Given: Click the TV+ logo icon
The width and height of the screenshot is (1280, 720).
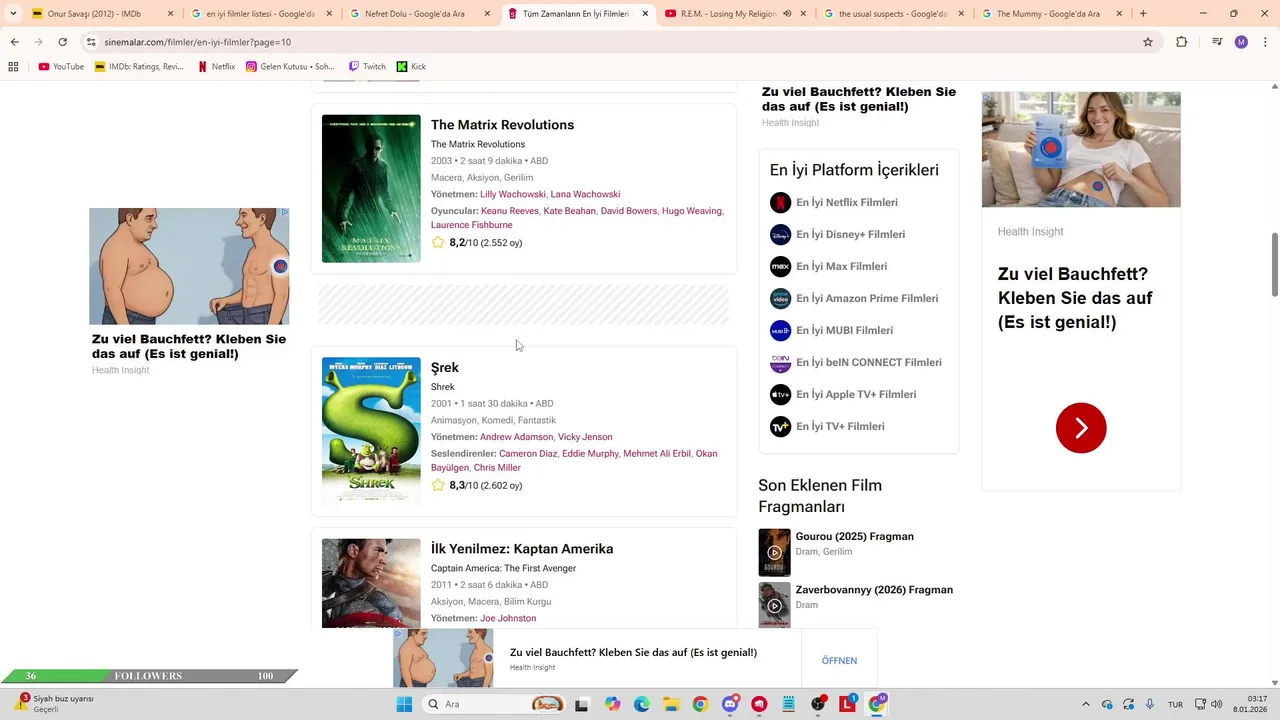Looking at the screenshot, I should 780,427.
